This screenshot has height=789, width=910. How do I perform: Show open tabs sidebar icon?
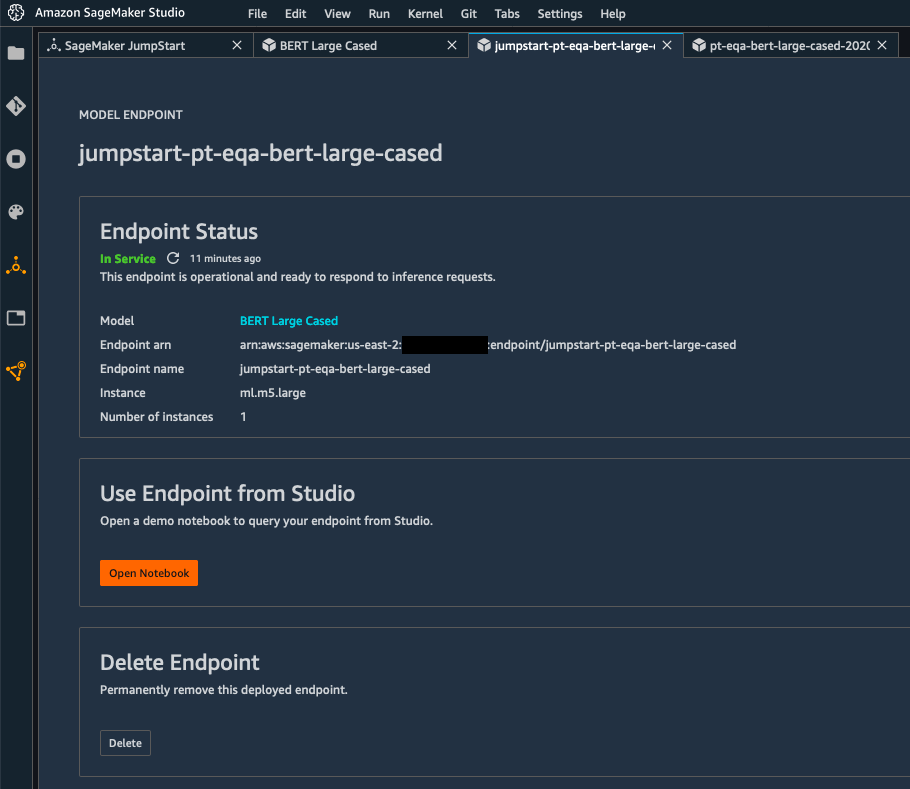pyautogui.click(x=16, y=318)
